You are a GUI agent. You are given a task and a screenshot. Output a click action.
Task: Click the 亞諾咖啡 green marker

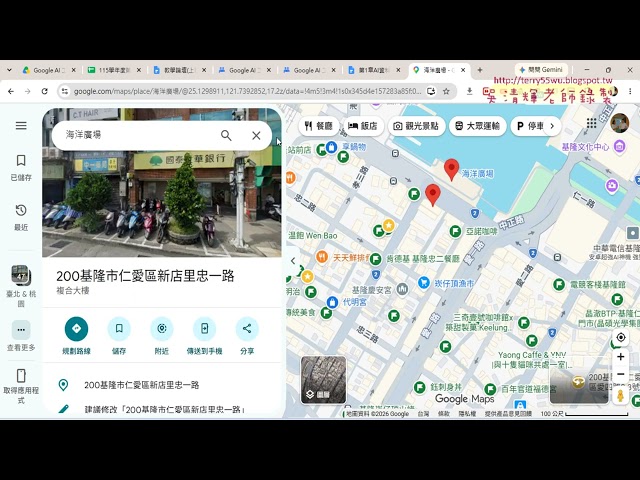coord(455,231)
